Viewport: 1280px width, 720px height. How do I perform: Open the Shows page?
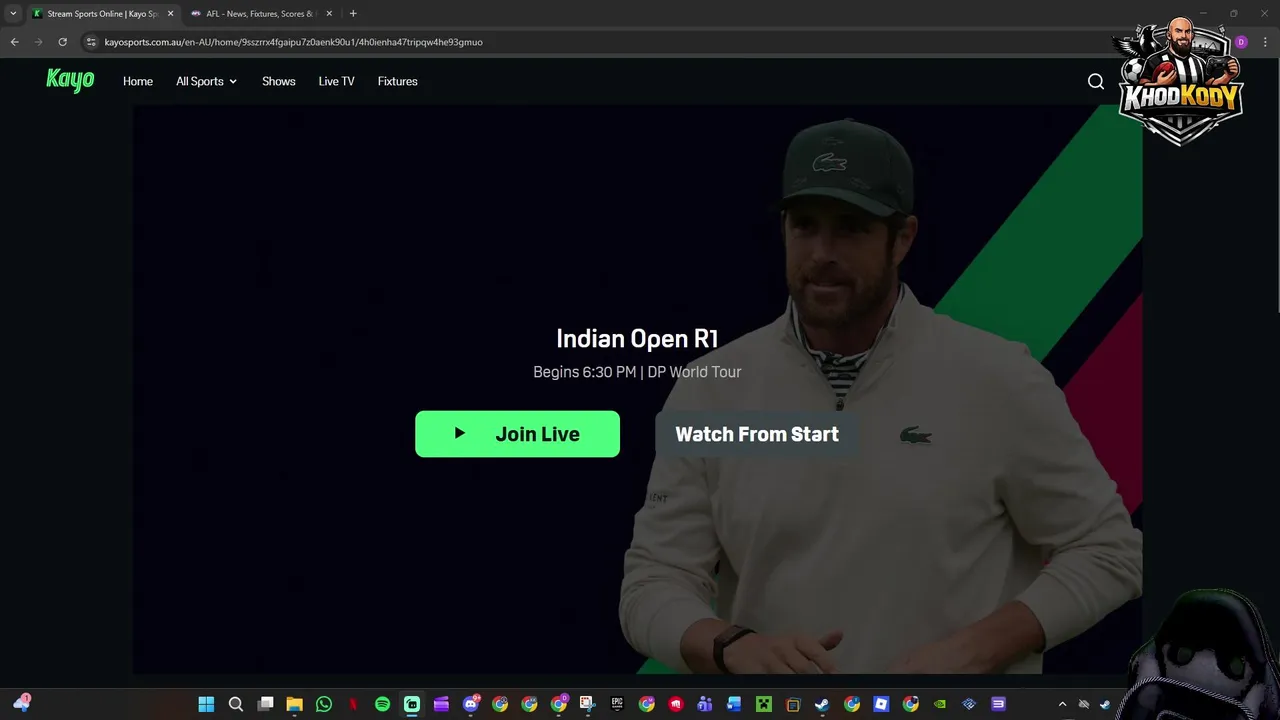click(278, 81)
